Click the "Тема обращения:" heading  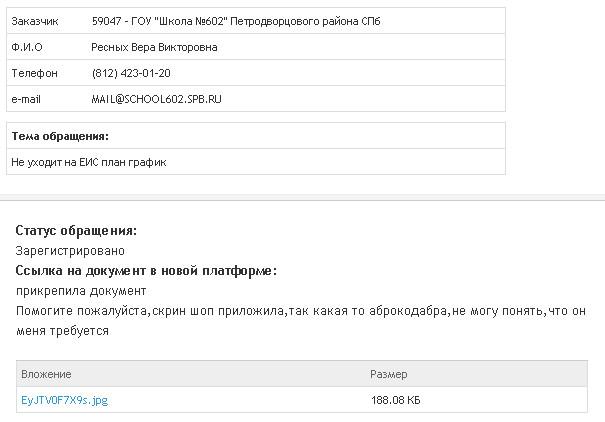(60, 136)
